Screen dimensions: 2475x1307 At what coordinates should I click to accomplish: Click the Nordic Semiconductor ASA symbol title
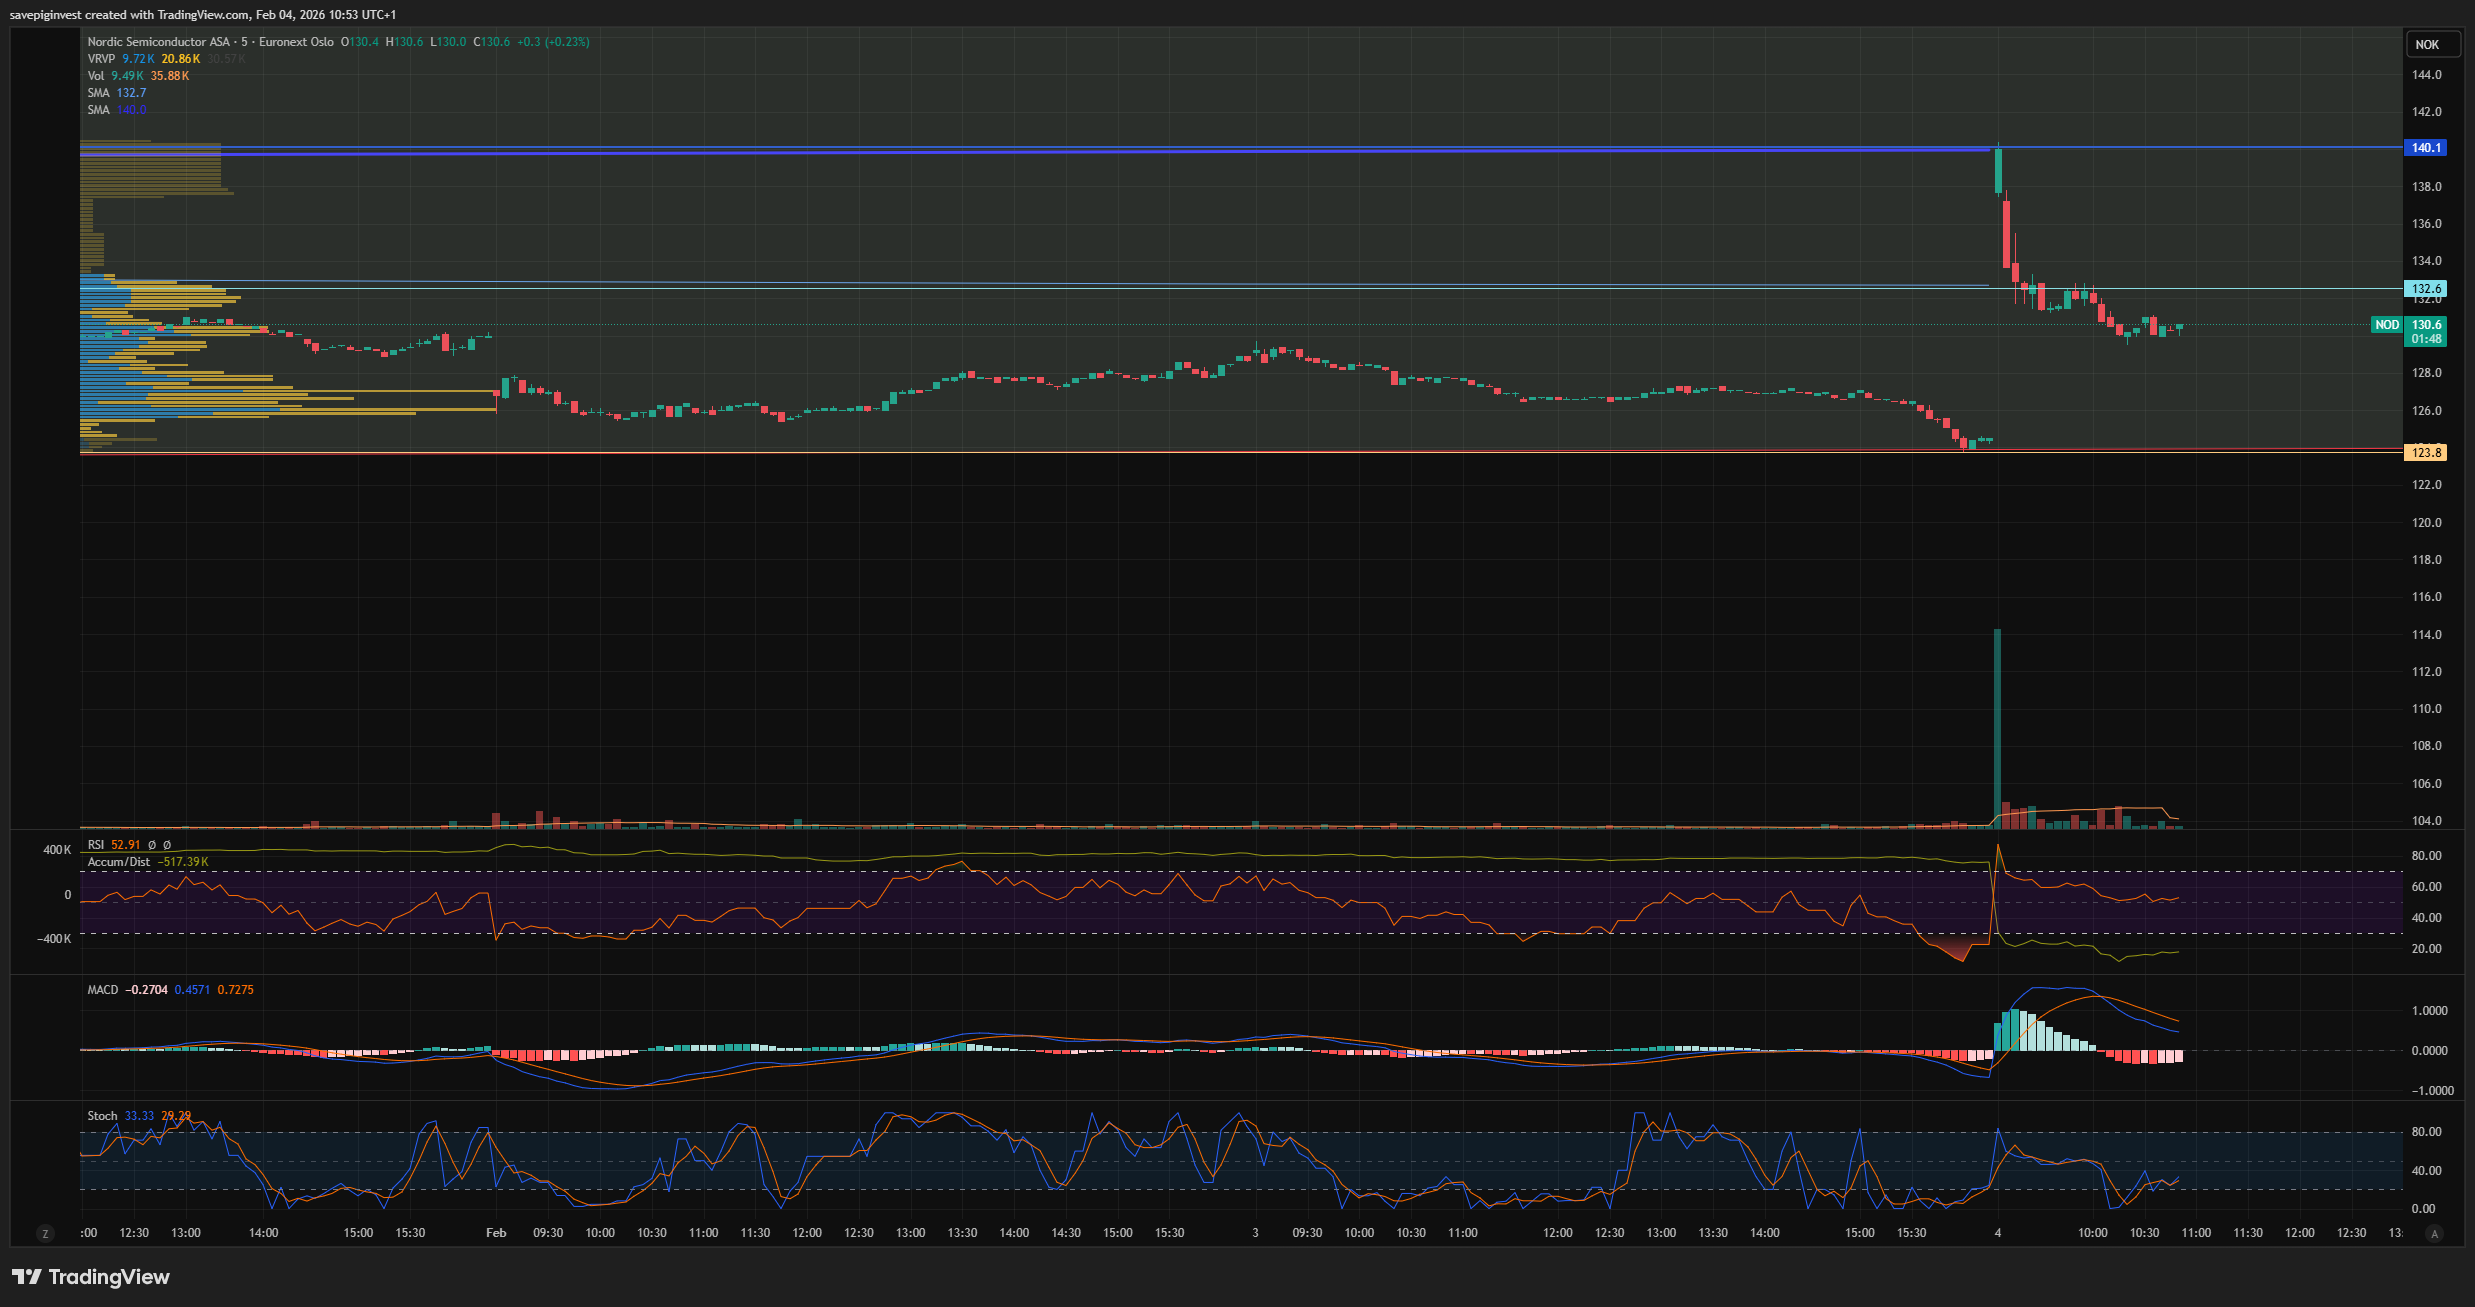click(x=158, y=42)
